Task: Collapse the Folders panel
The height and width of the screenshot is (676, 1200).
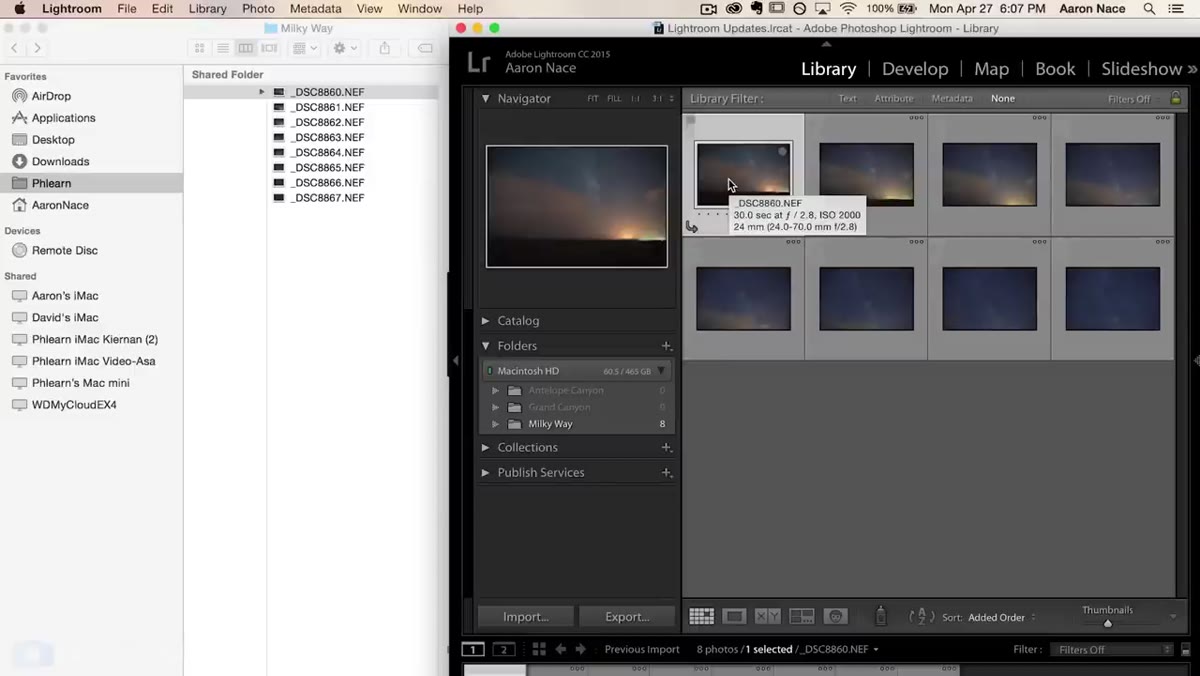Action: pos(486,346)
